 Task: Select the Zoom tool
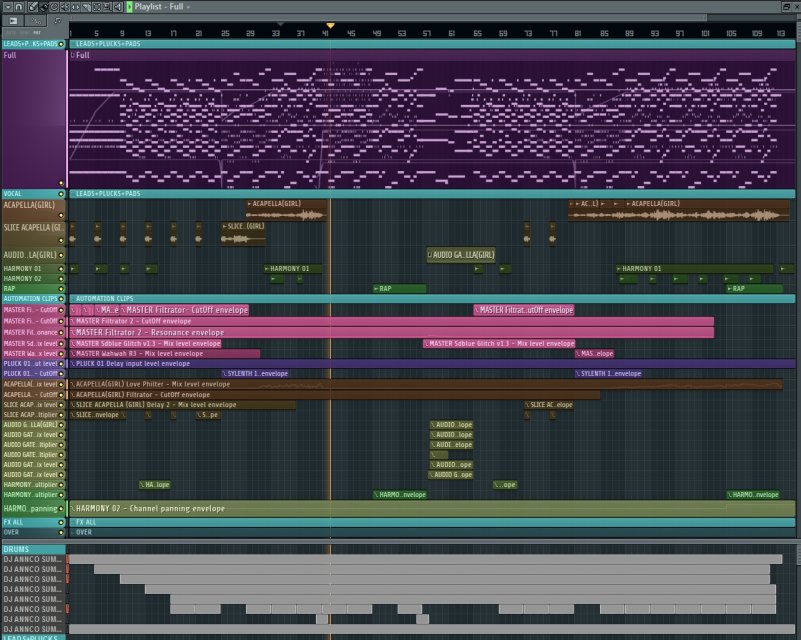(x=107, y=7)
